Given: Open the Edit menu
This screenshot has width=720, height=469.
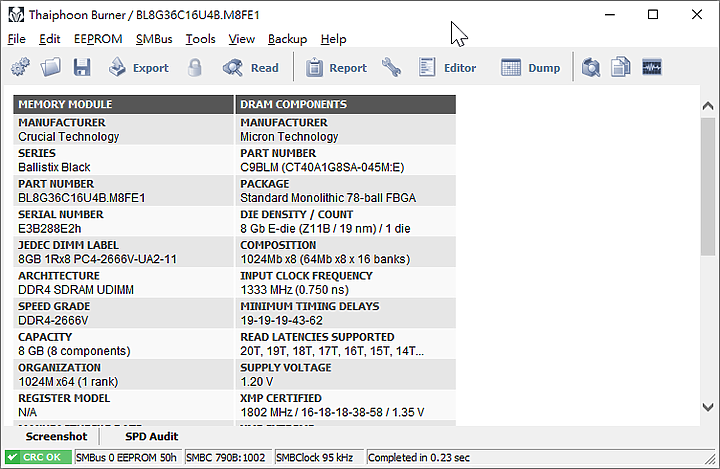Looking at the screenshot, I should click(x=50, y=39).
